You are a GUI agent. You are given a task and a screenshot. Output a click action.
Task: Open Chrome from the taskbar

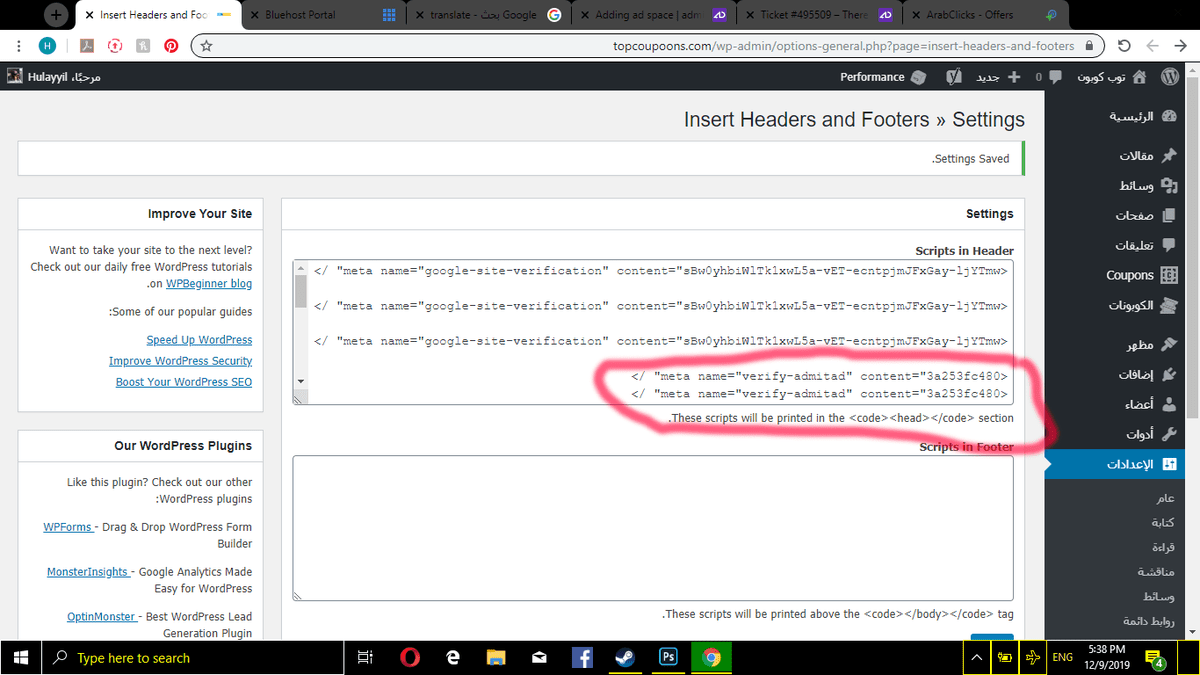(x=712, y=657)
